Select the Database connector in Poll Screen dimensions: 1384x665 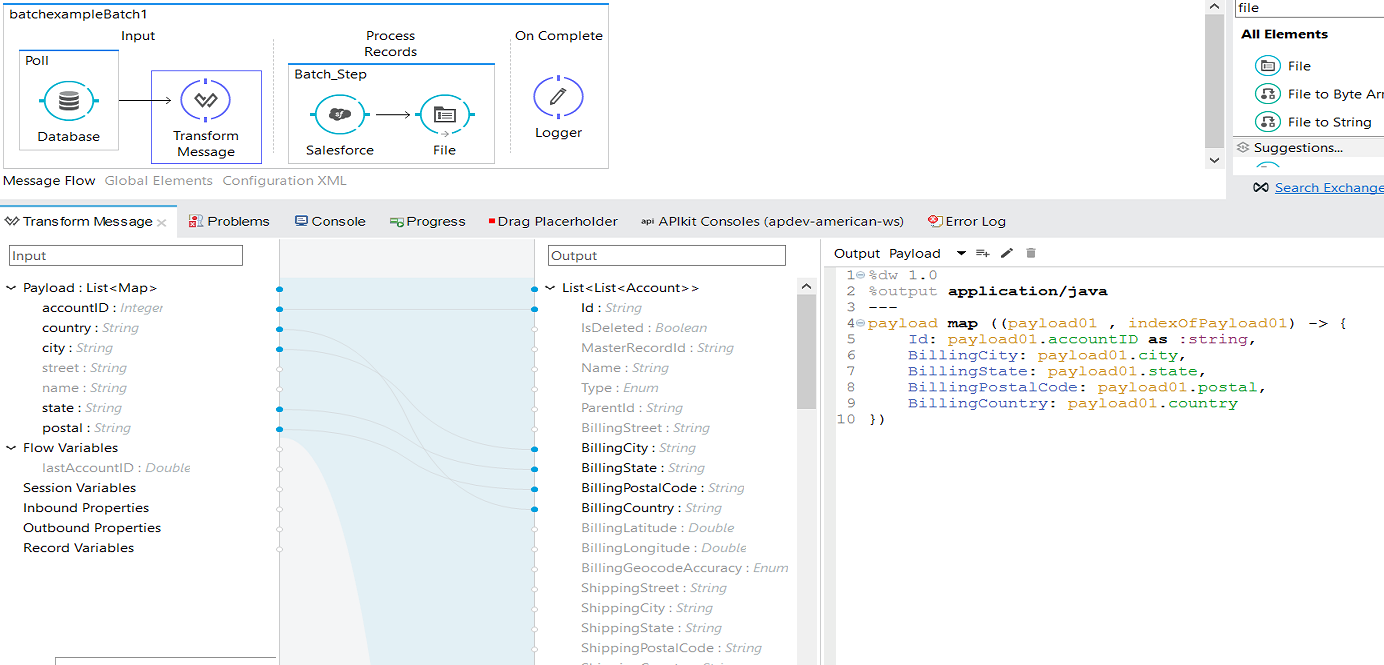[x=68, y=102]
